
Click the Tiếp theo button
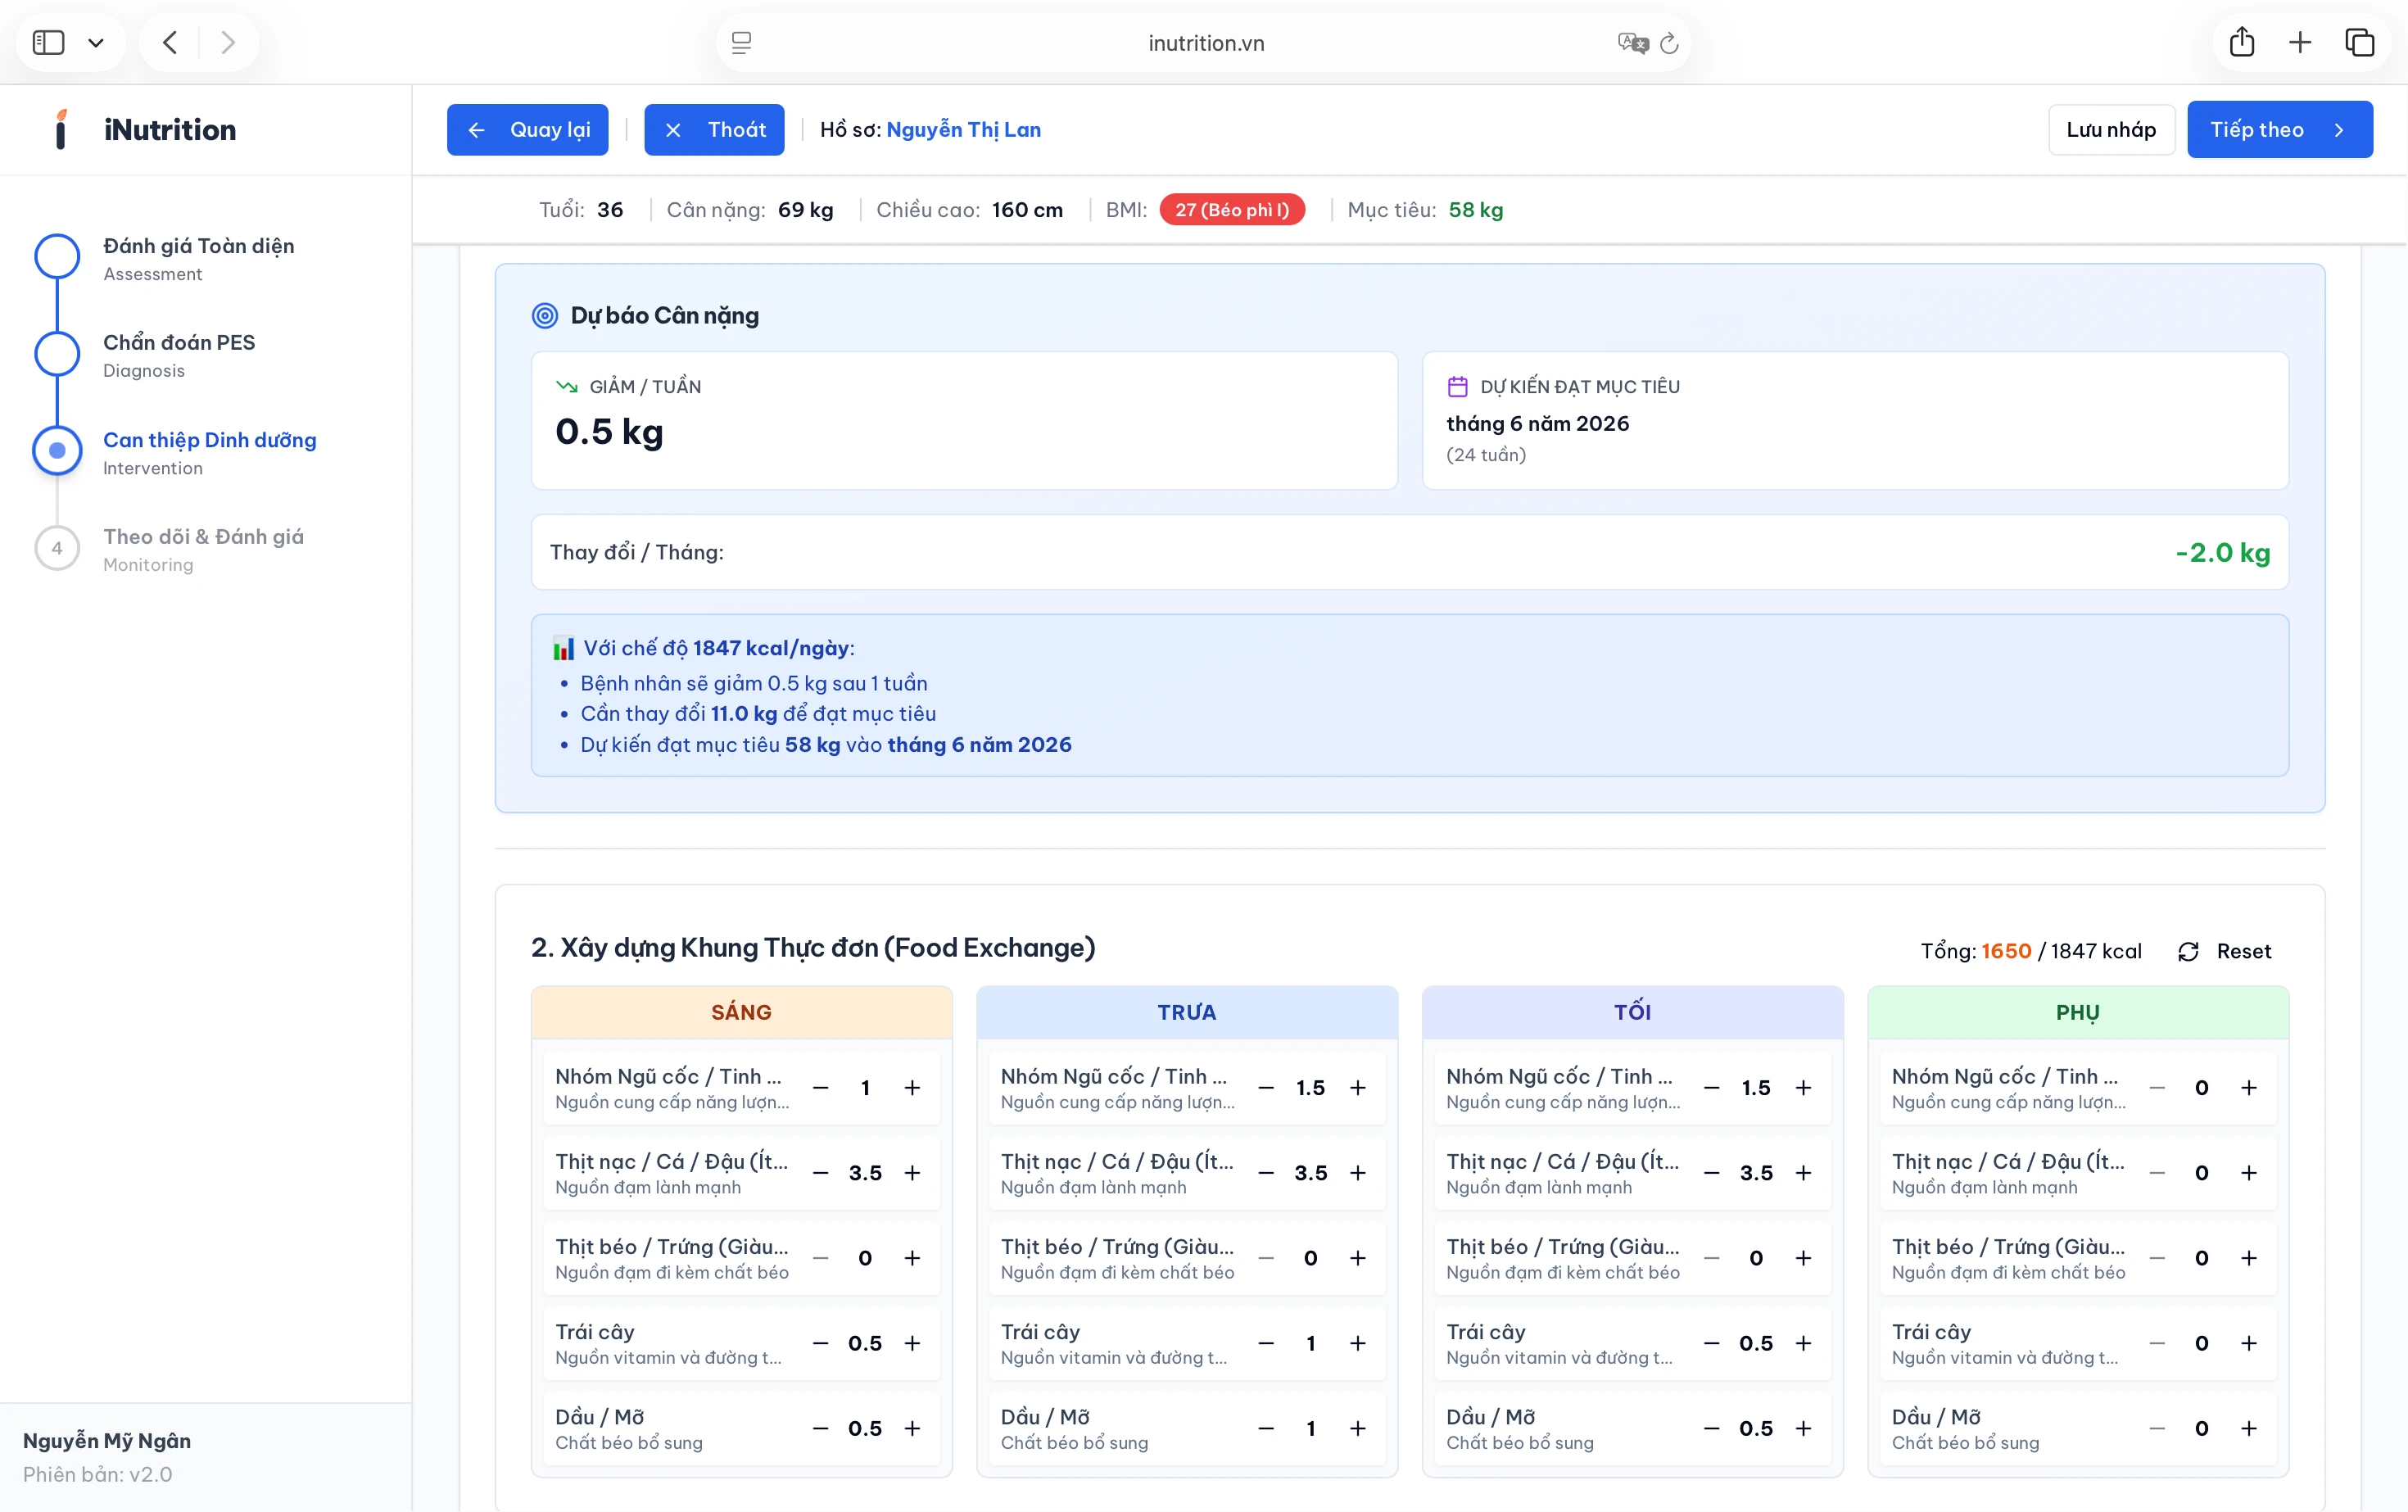tap(2279, 130)
